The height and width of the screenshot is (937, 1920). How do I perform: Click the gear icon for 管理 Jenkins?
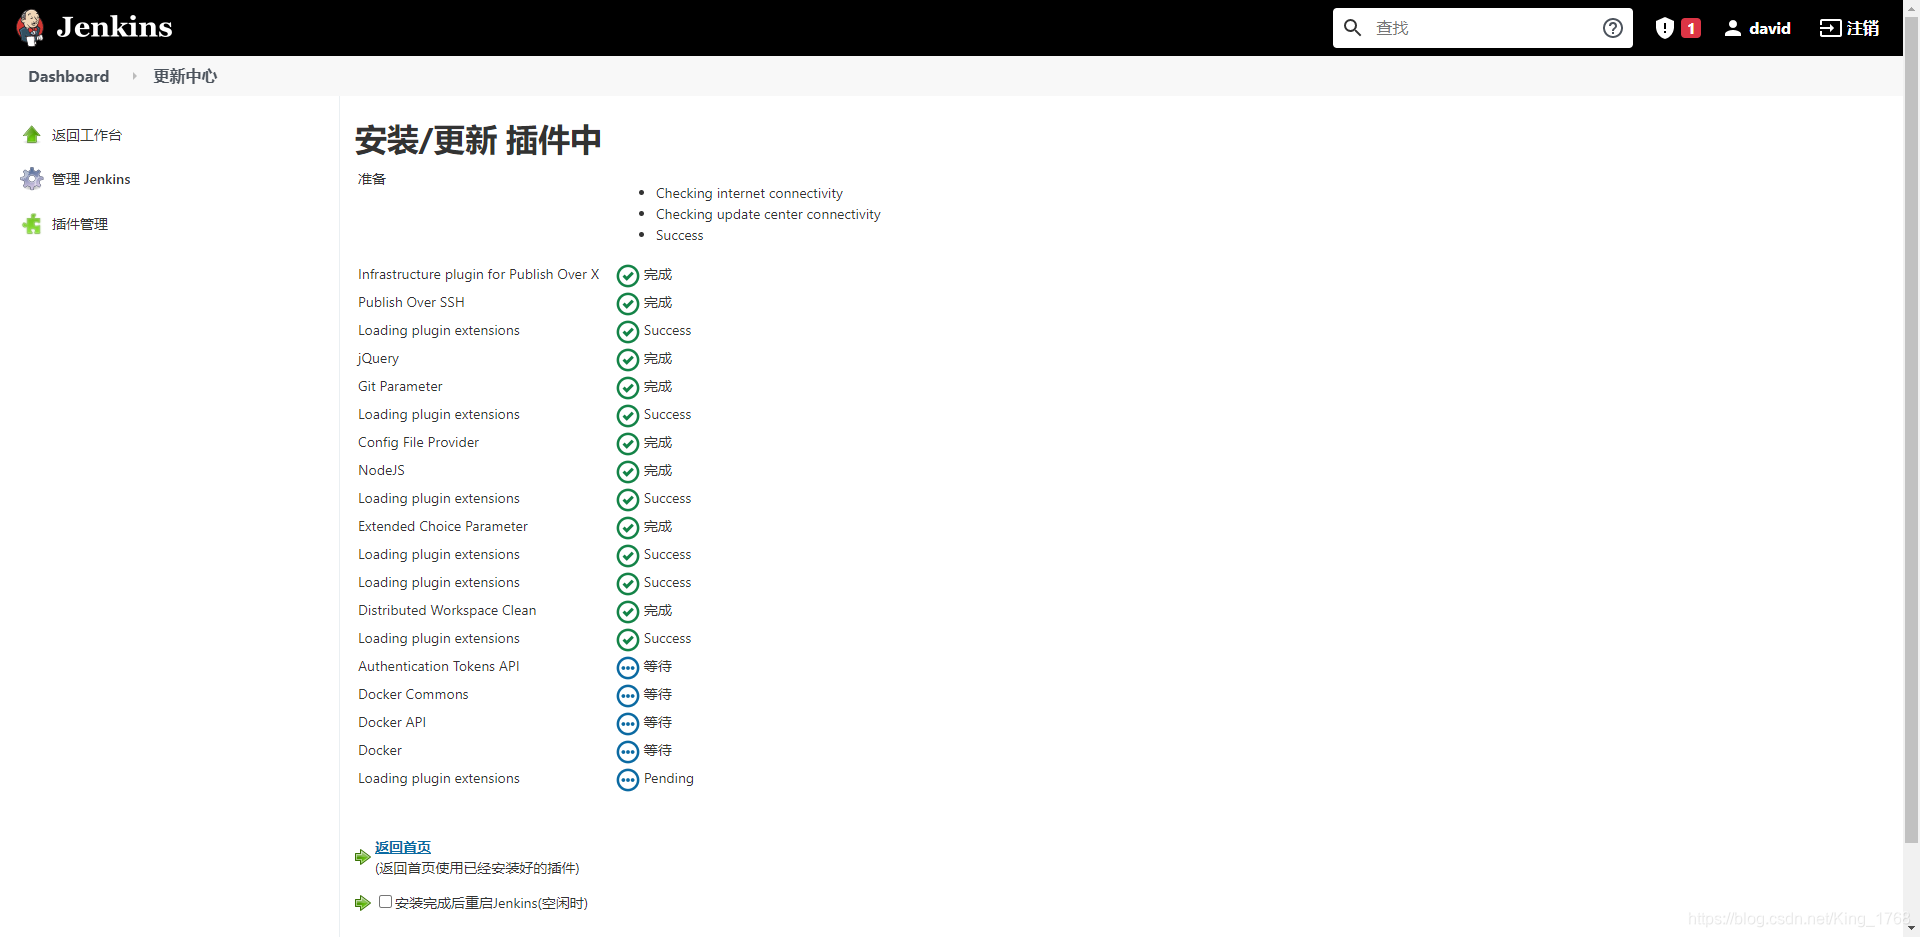(32, 179)
